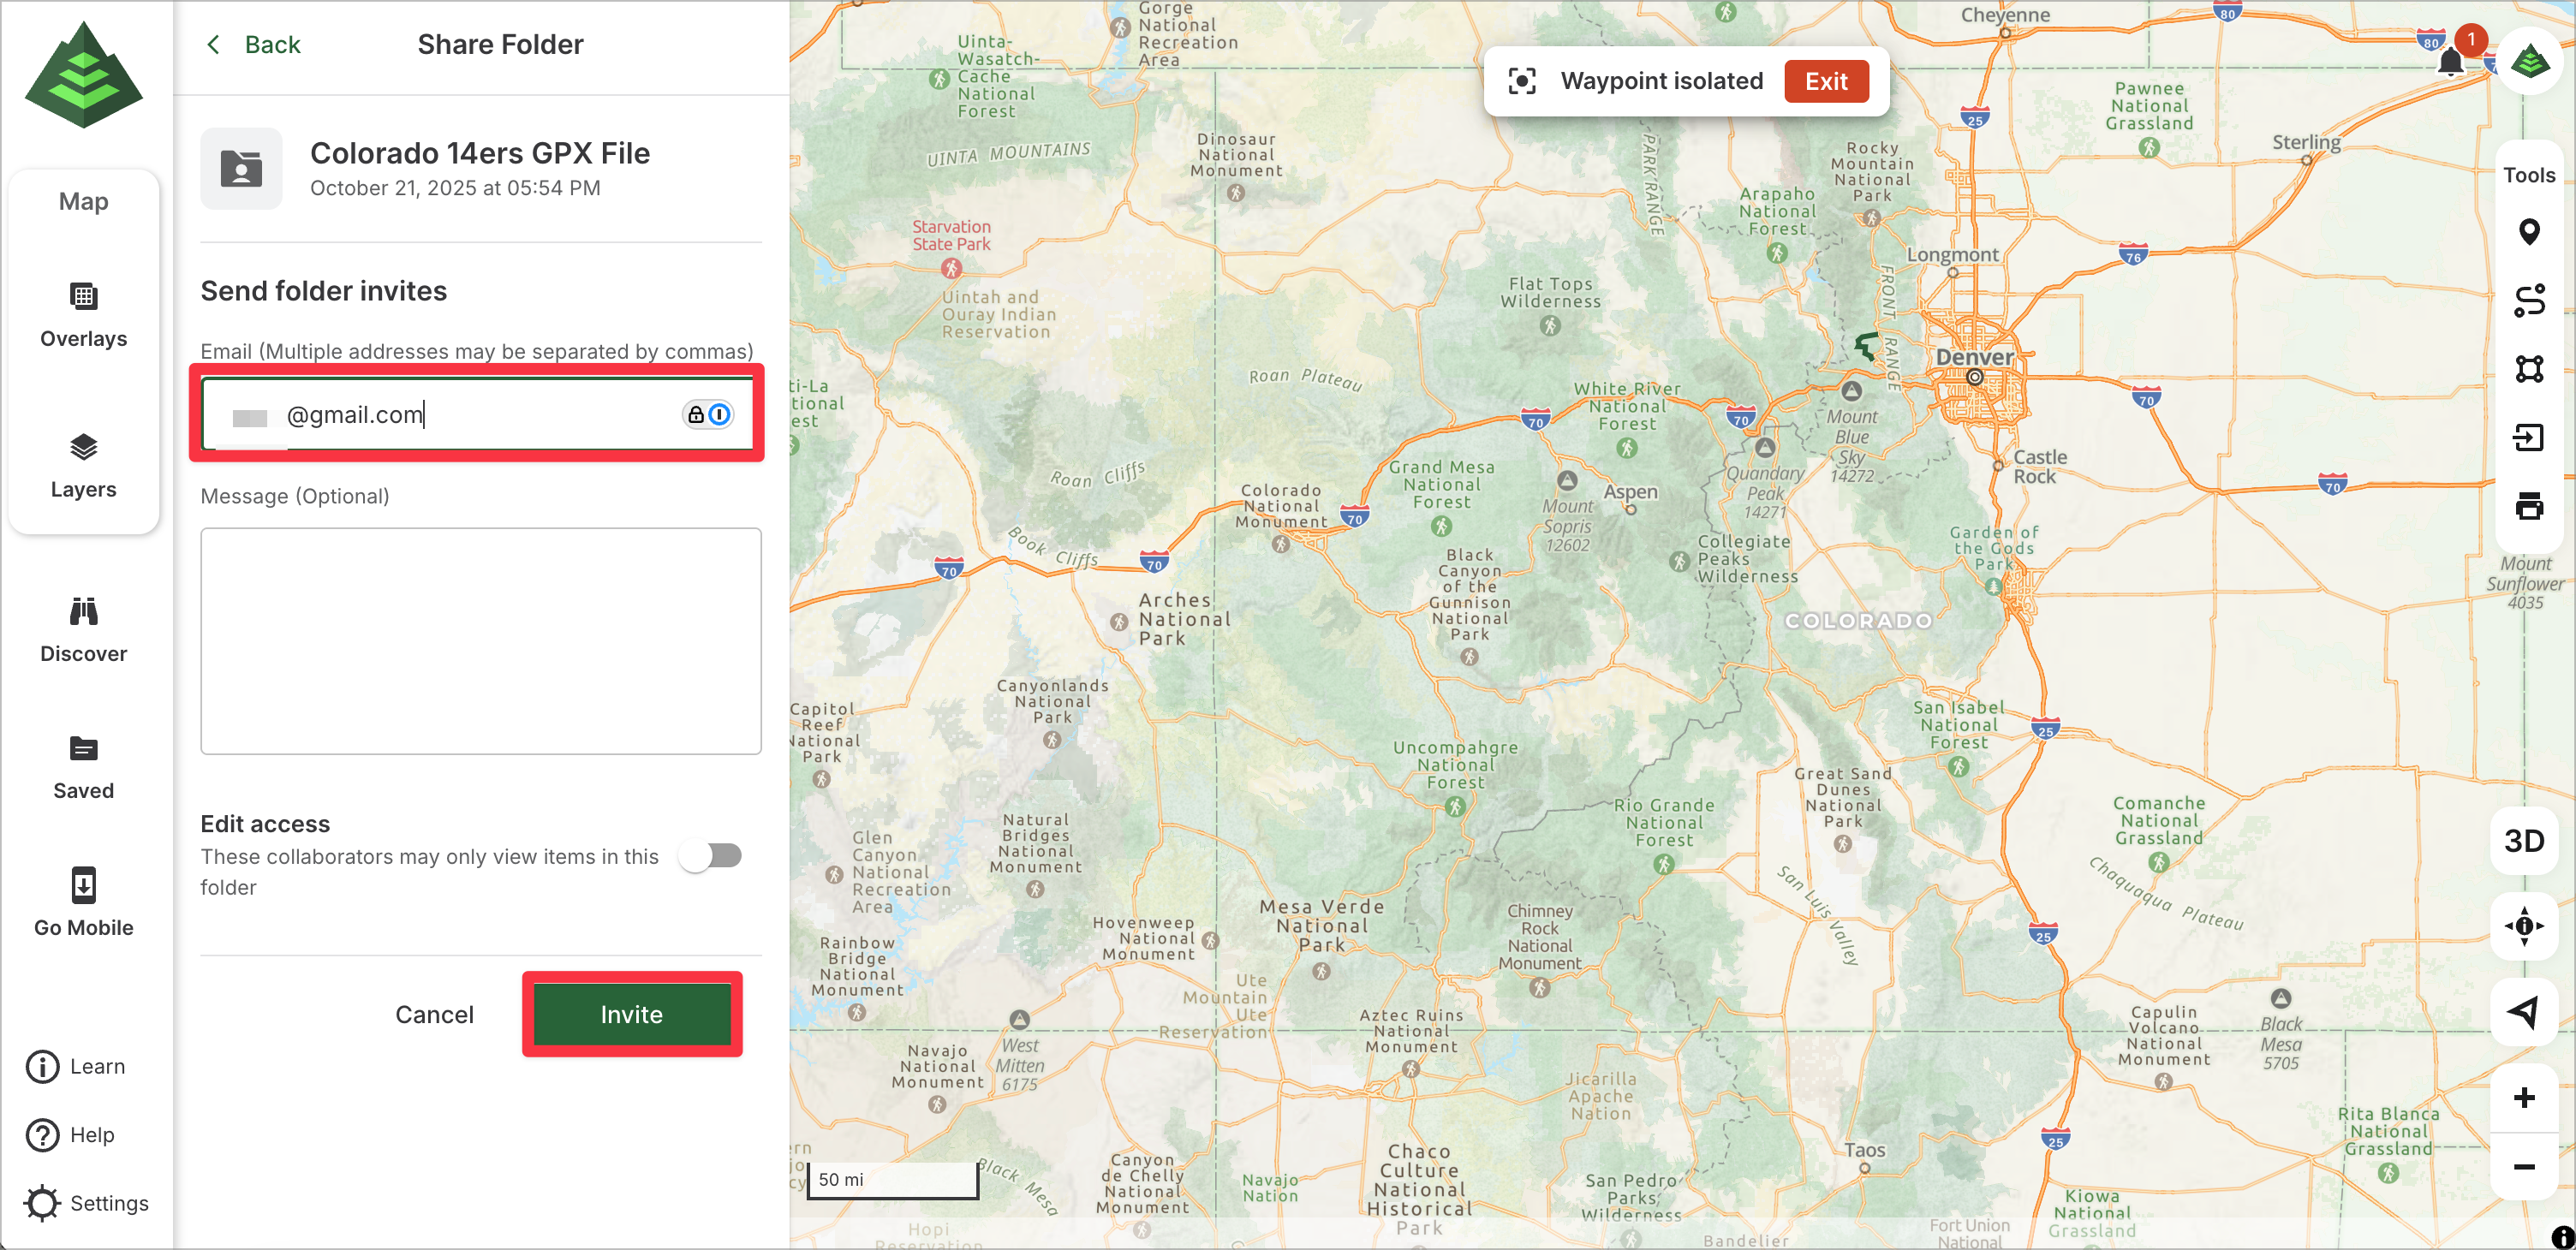Screen dimensions: 2576x1250
Task: Click the Cancel button
Action: coord(434,1014)
